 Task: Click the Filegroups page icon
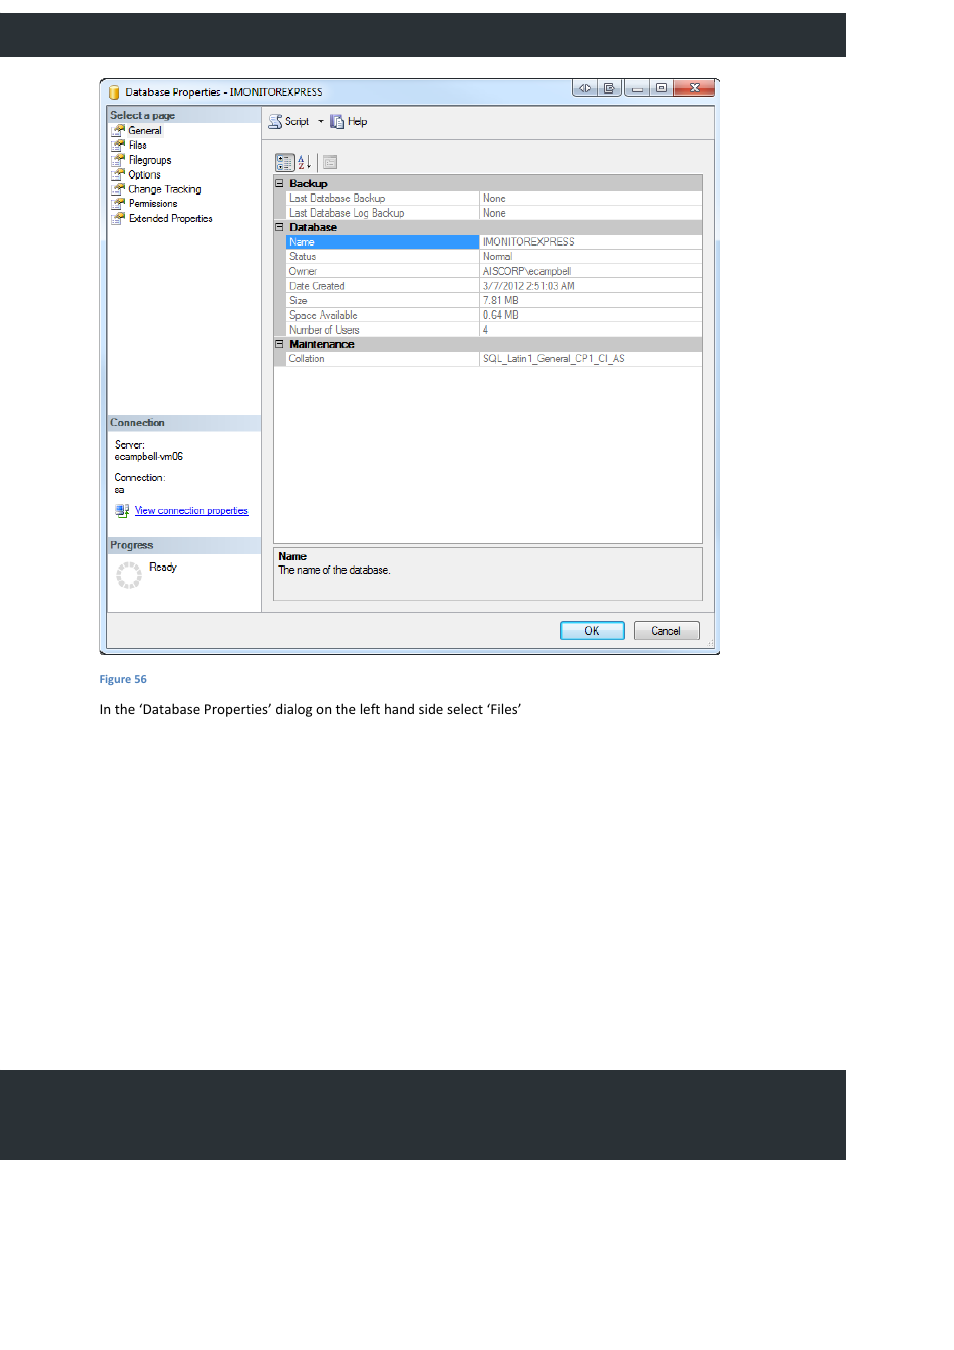(x=118, y=160)
